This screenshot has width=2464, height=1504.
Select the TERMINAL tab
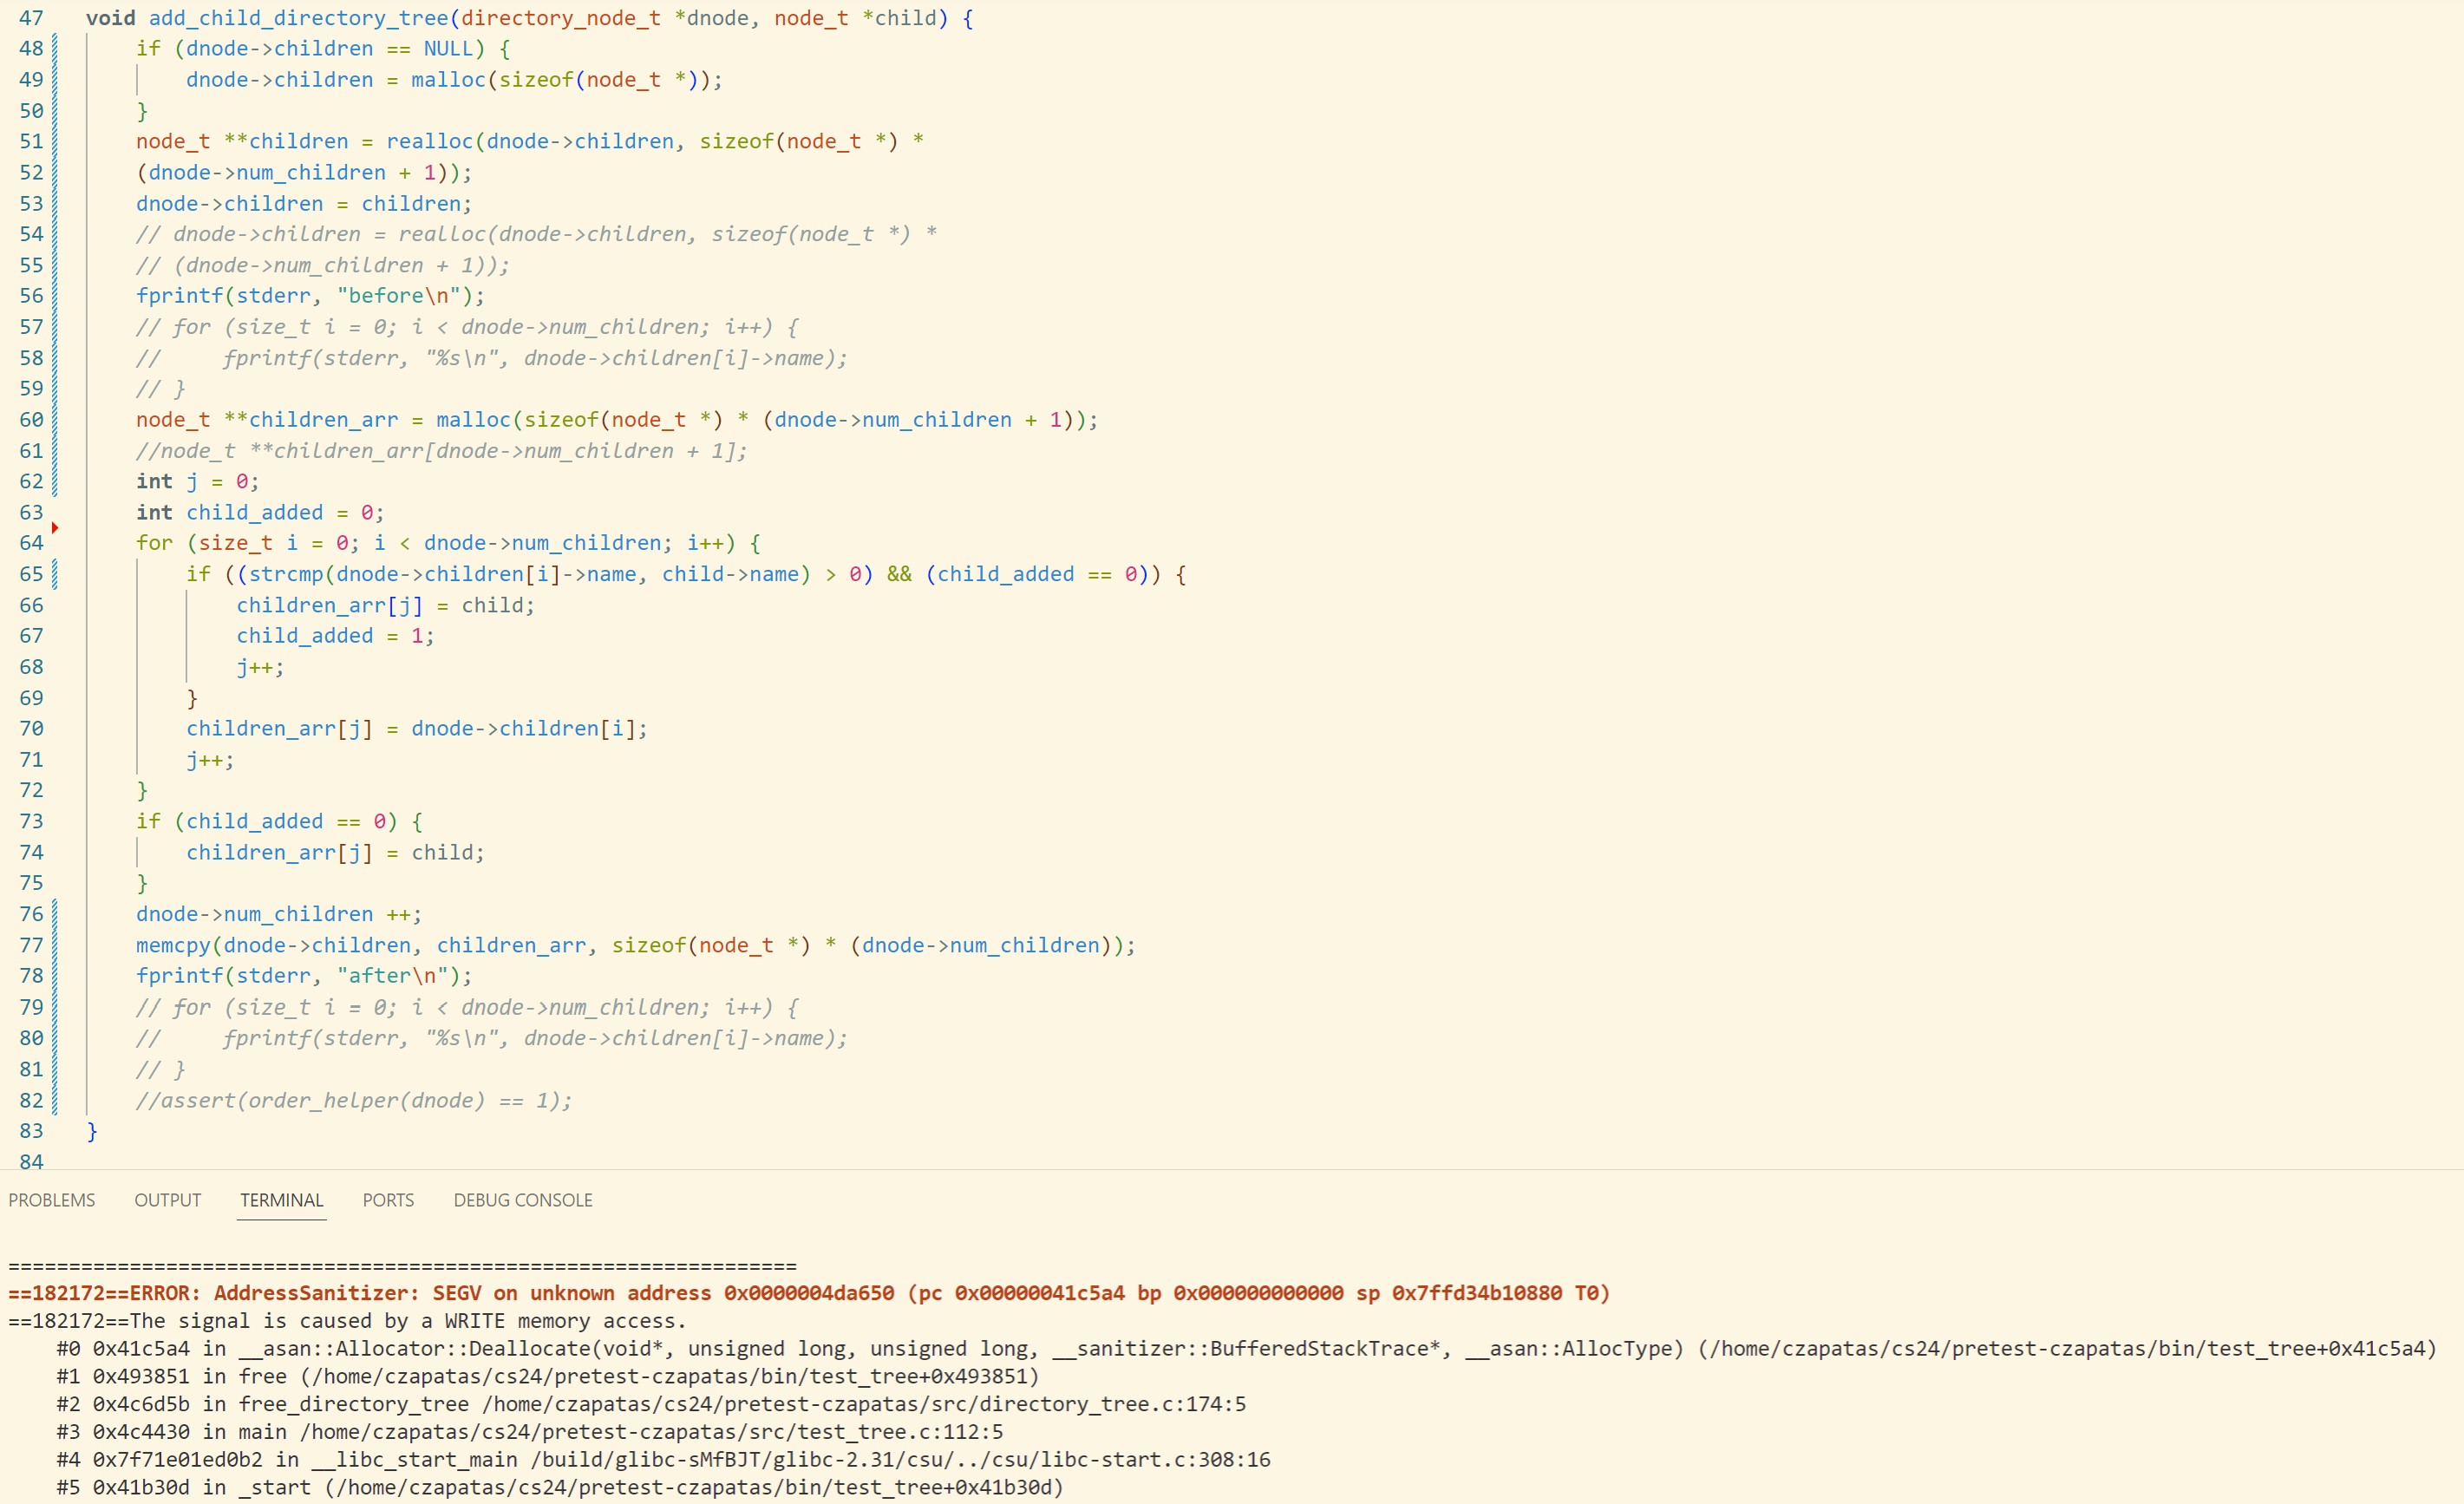(x=282, y=1200)
